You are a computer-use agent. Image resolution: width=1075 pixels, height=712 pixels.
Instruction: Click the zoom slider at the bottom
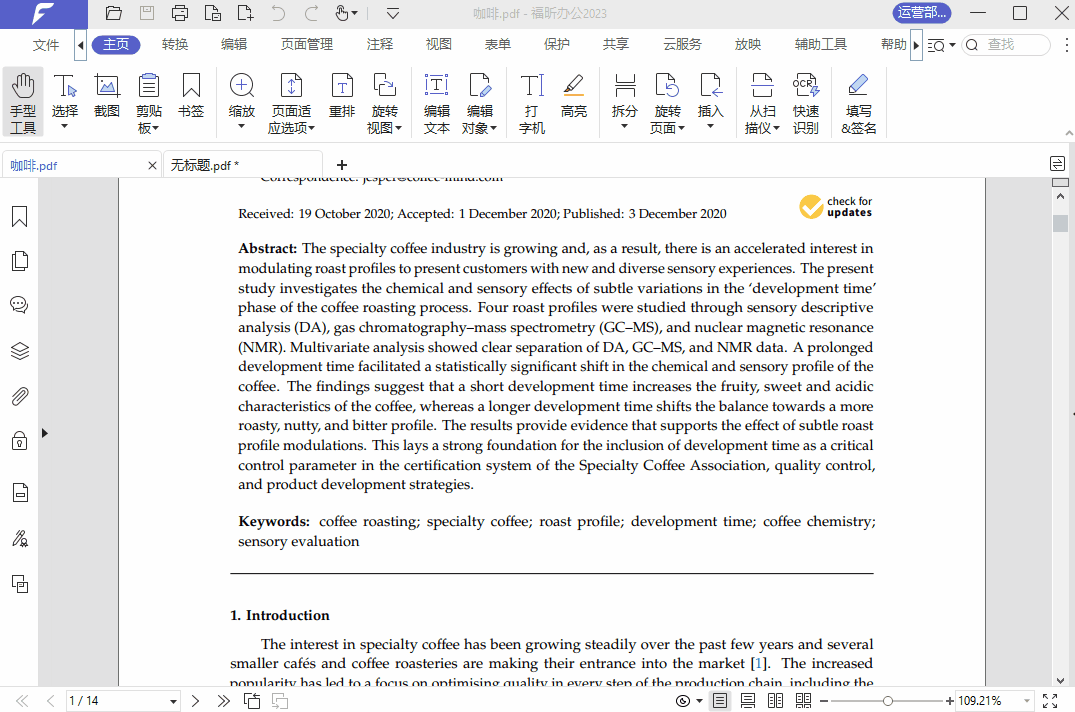(x=887, y=701)
